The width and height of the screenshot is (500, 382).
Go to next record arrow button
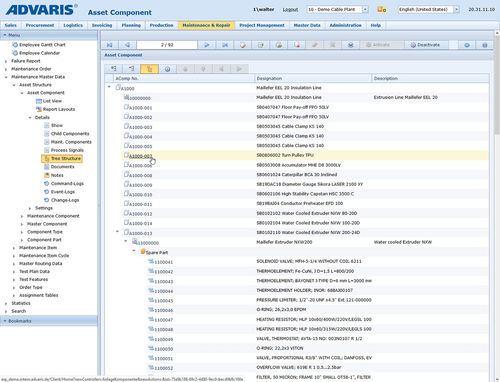(x=207, y=45)
